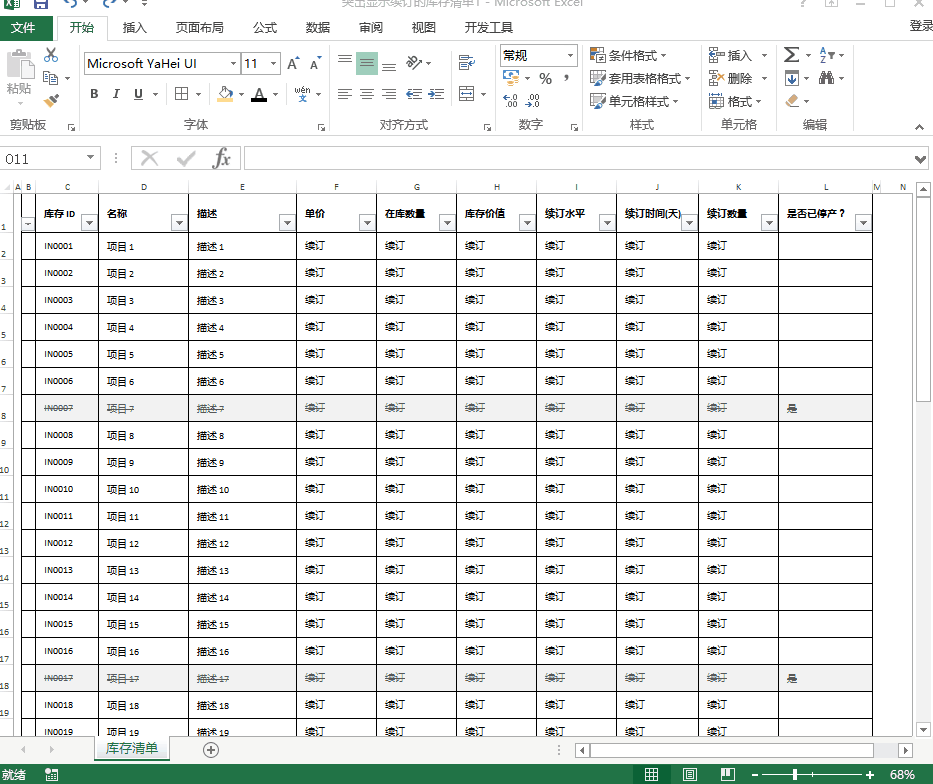
Task: Switch to Page Break Preview icon
Action: click(x=728, y=774)
